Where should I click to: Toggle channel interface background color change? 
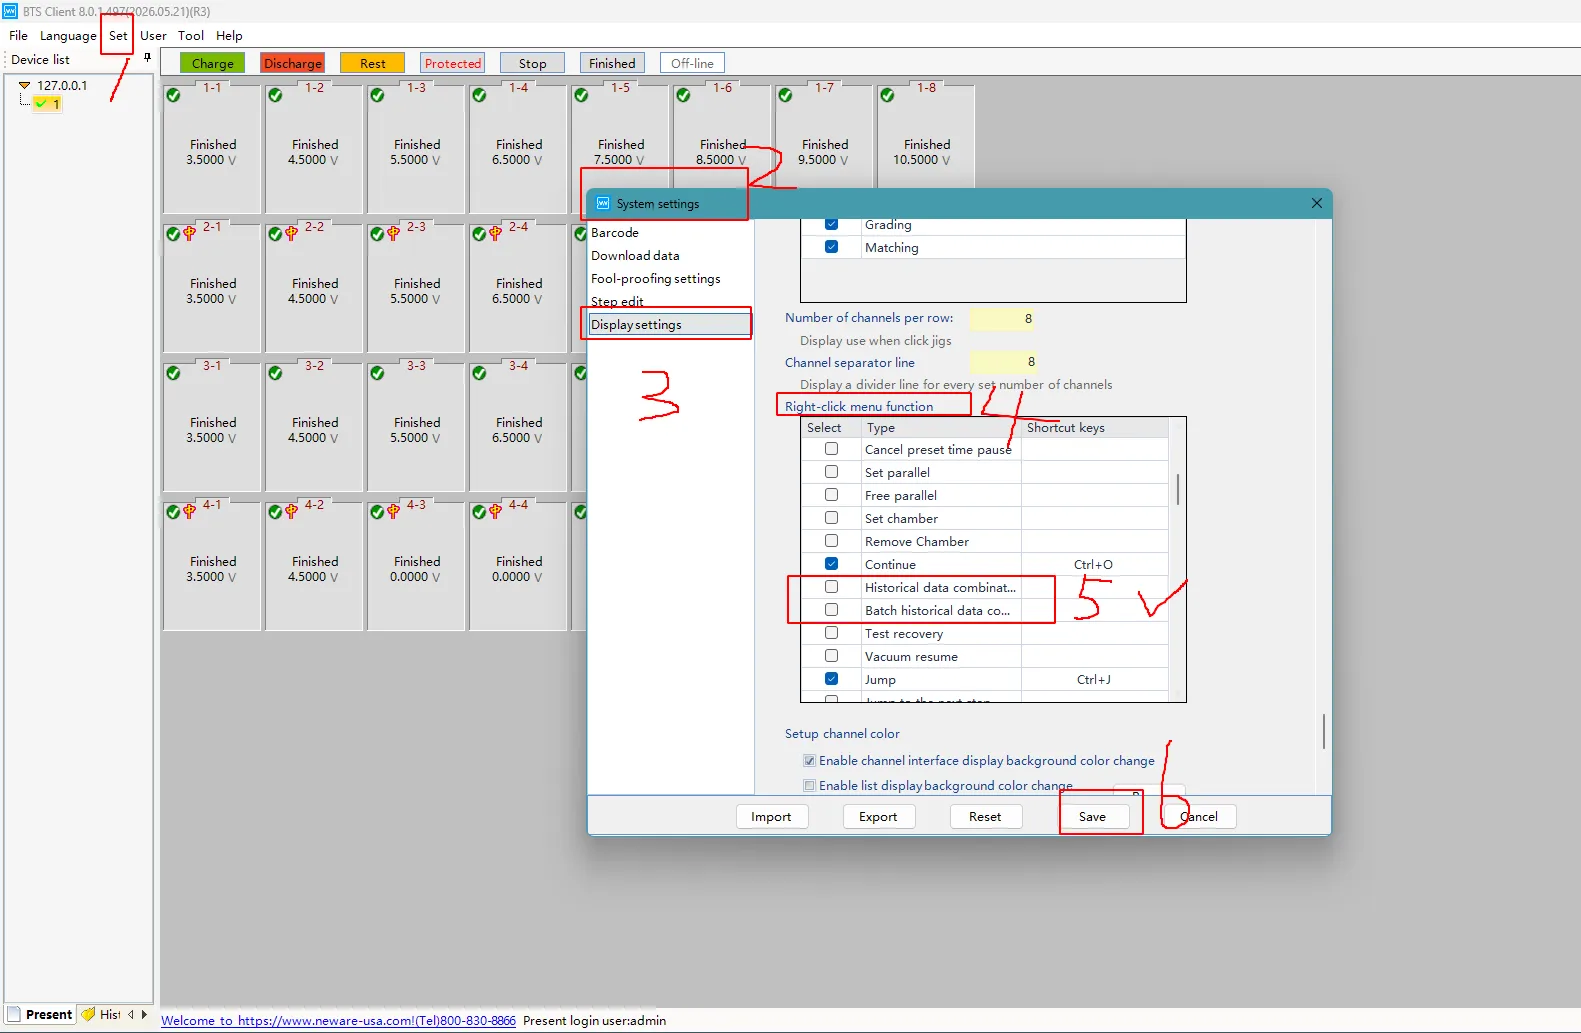pos(810,761)
